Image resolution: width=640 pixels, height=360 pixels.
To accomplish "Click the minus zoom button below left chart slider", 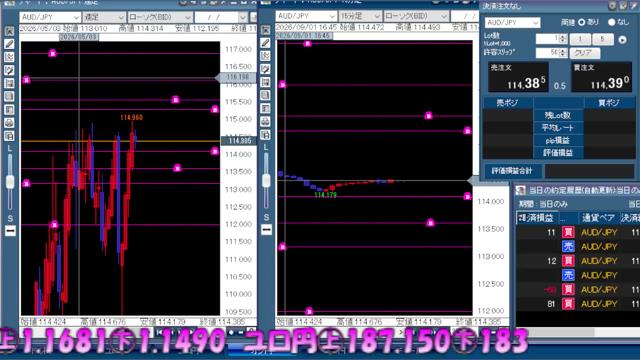I will point(10,231).
